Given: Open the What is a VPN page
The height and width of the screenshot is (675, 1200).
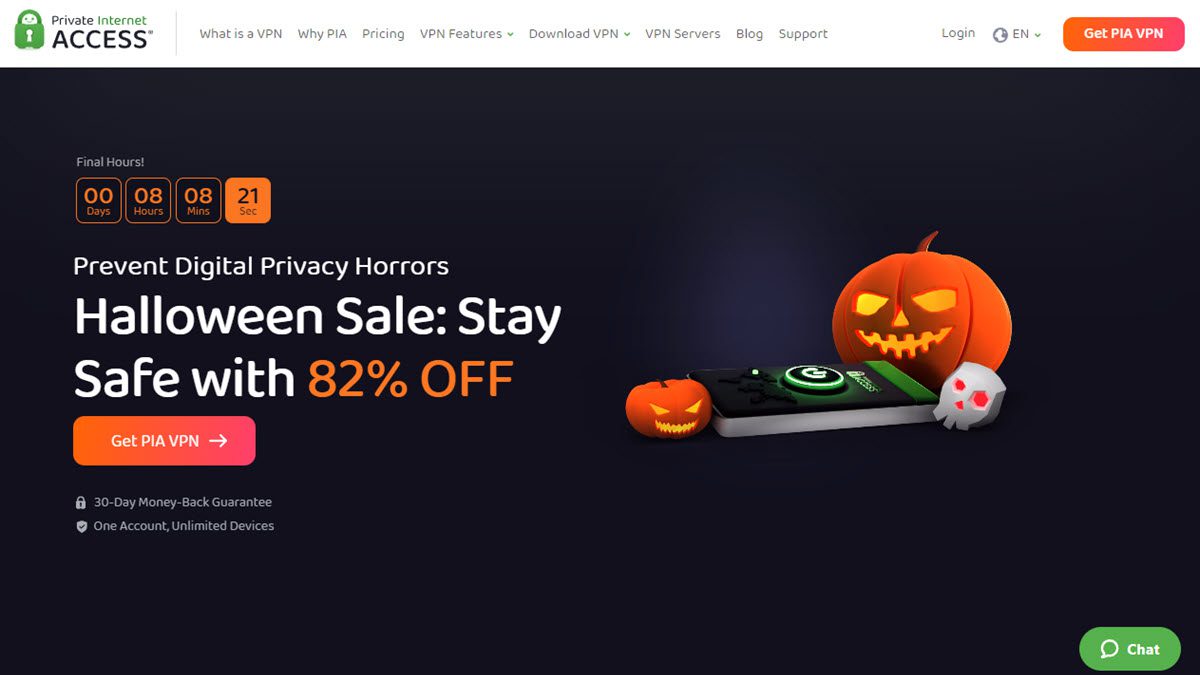Looking at the screenshot, I should [241, 34].
